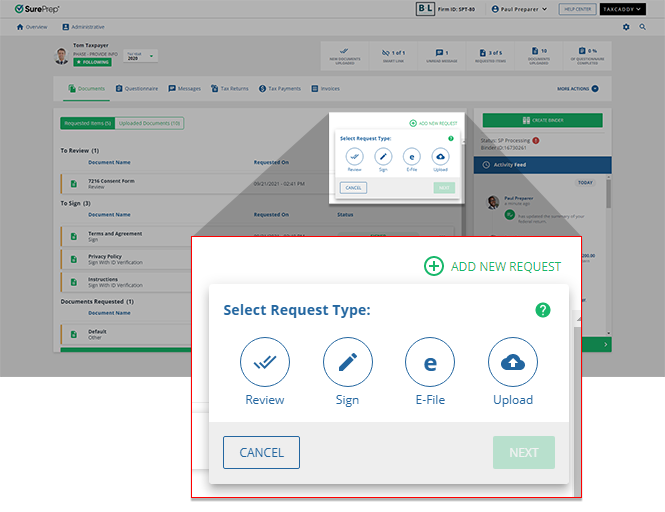Switch to Tax Returns tab

click(230, 89)
